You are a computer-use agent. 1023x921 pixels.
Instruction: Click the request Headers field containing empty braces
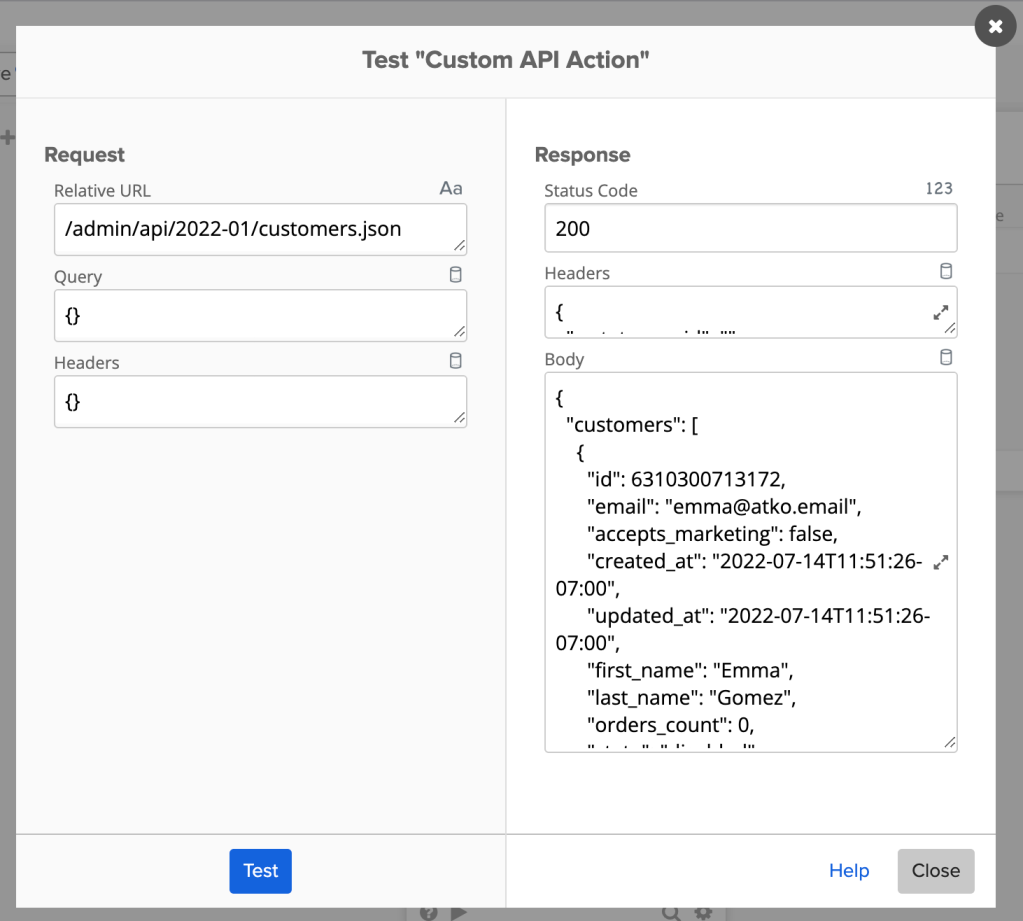260,401
